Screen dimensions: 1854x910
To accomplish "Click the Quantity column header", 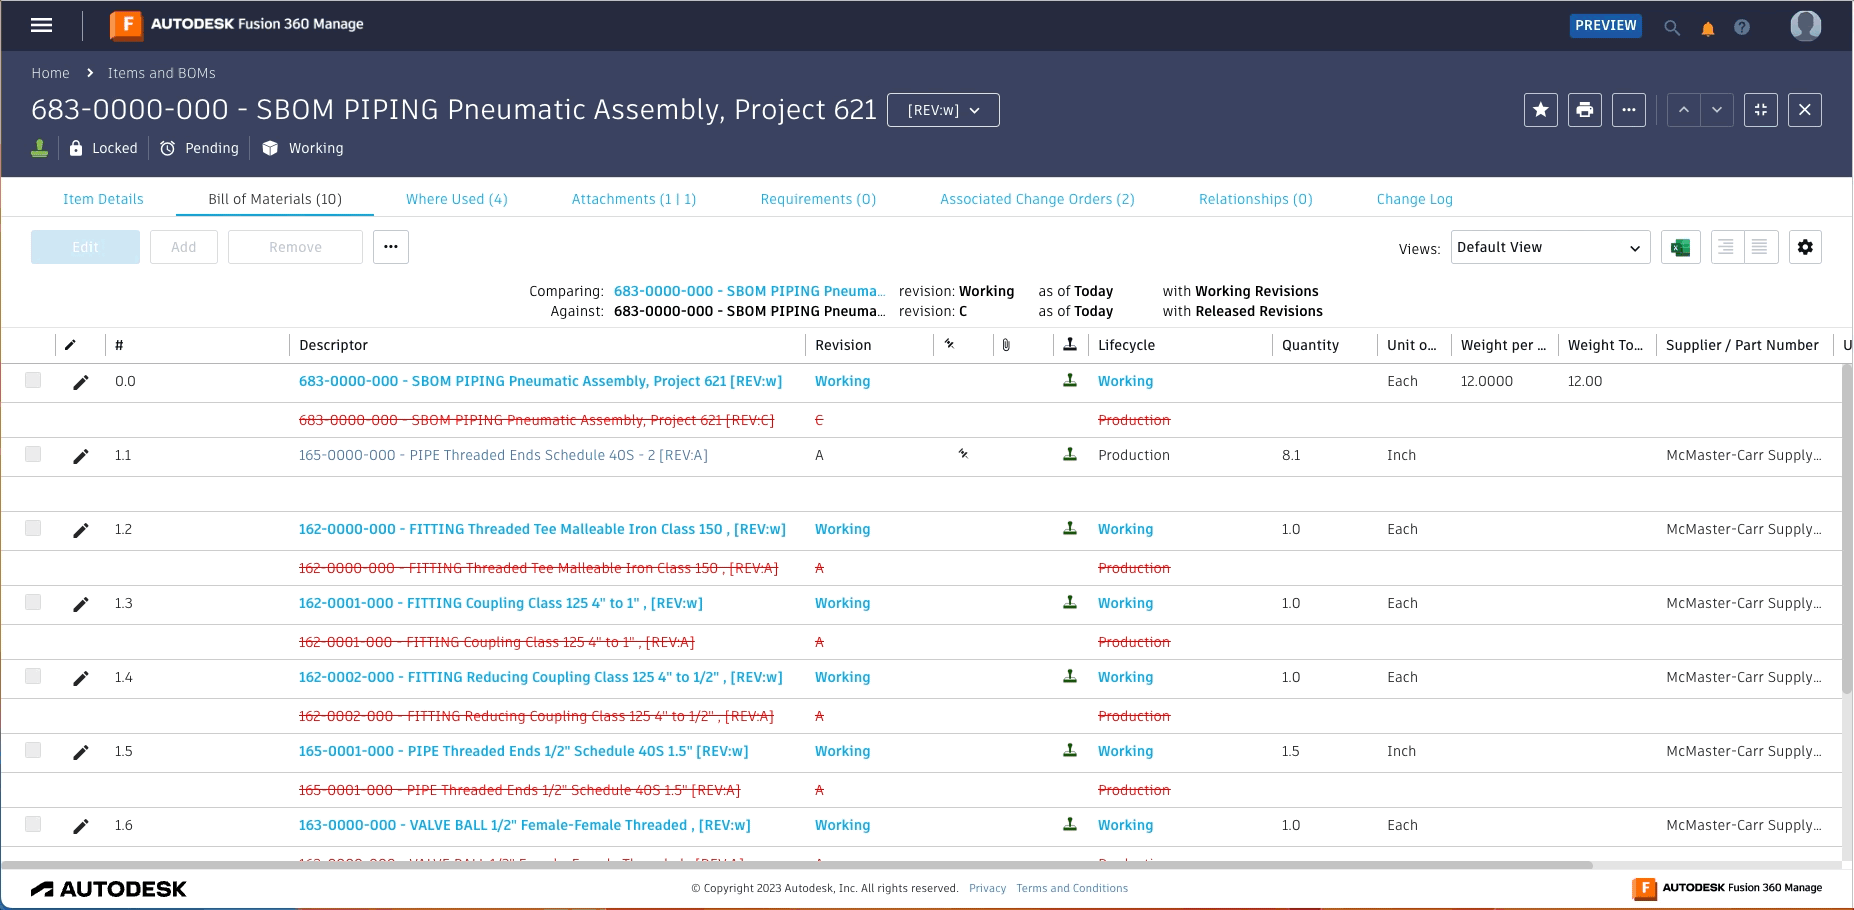I will pyautogui.click(x=1310, y=345).
